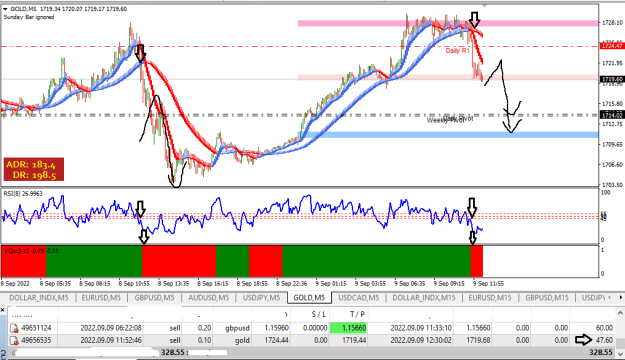Open the USDCAD,M5 chart tab

[358, 298]
